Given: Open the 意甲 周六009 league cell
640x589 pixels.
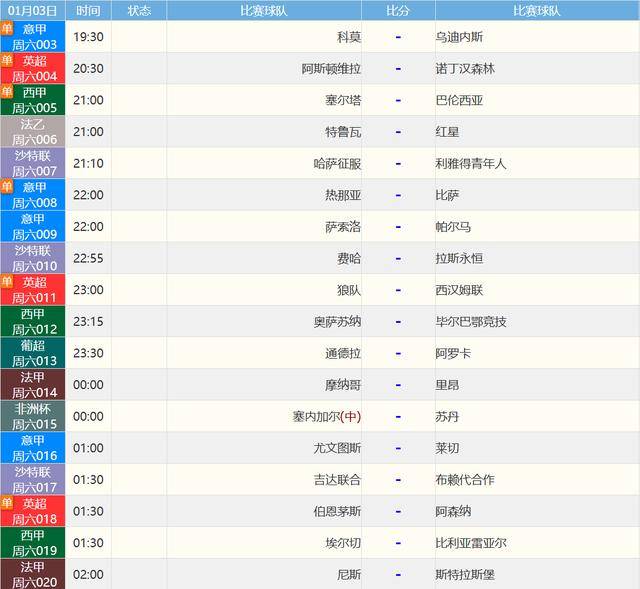Looking at the screenshot, I should pyautogui.click(x=33, y=226).
